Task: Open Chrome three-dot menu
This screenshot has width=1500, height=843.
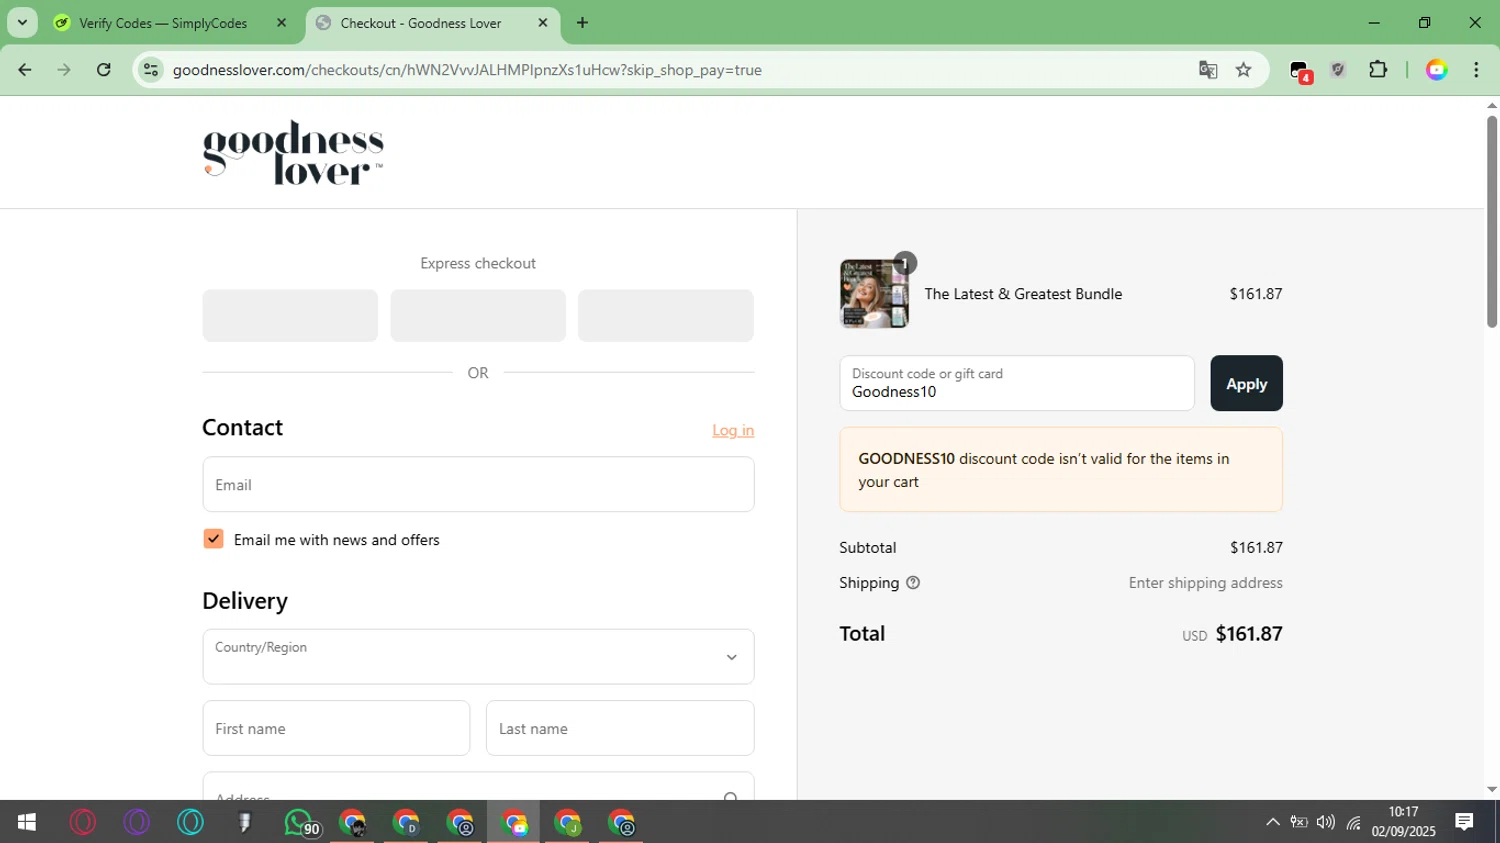Action: (x=1476, y=70)
